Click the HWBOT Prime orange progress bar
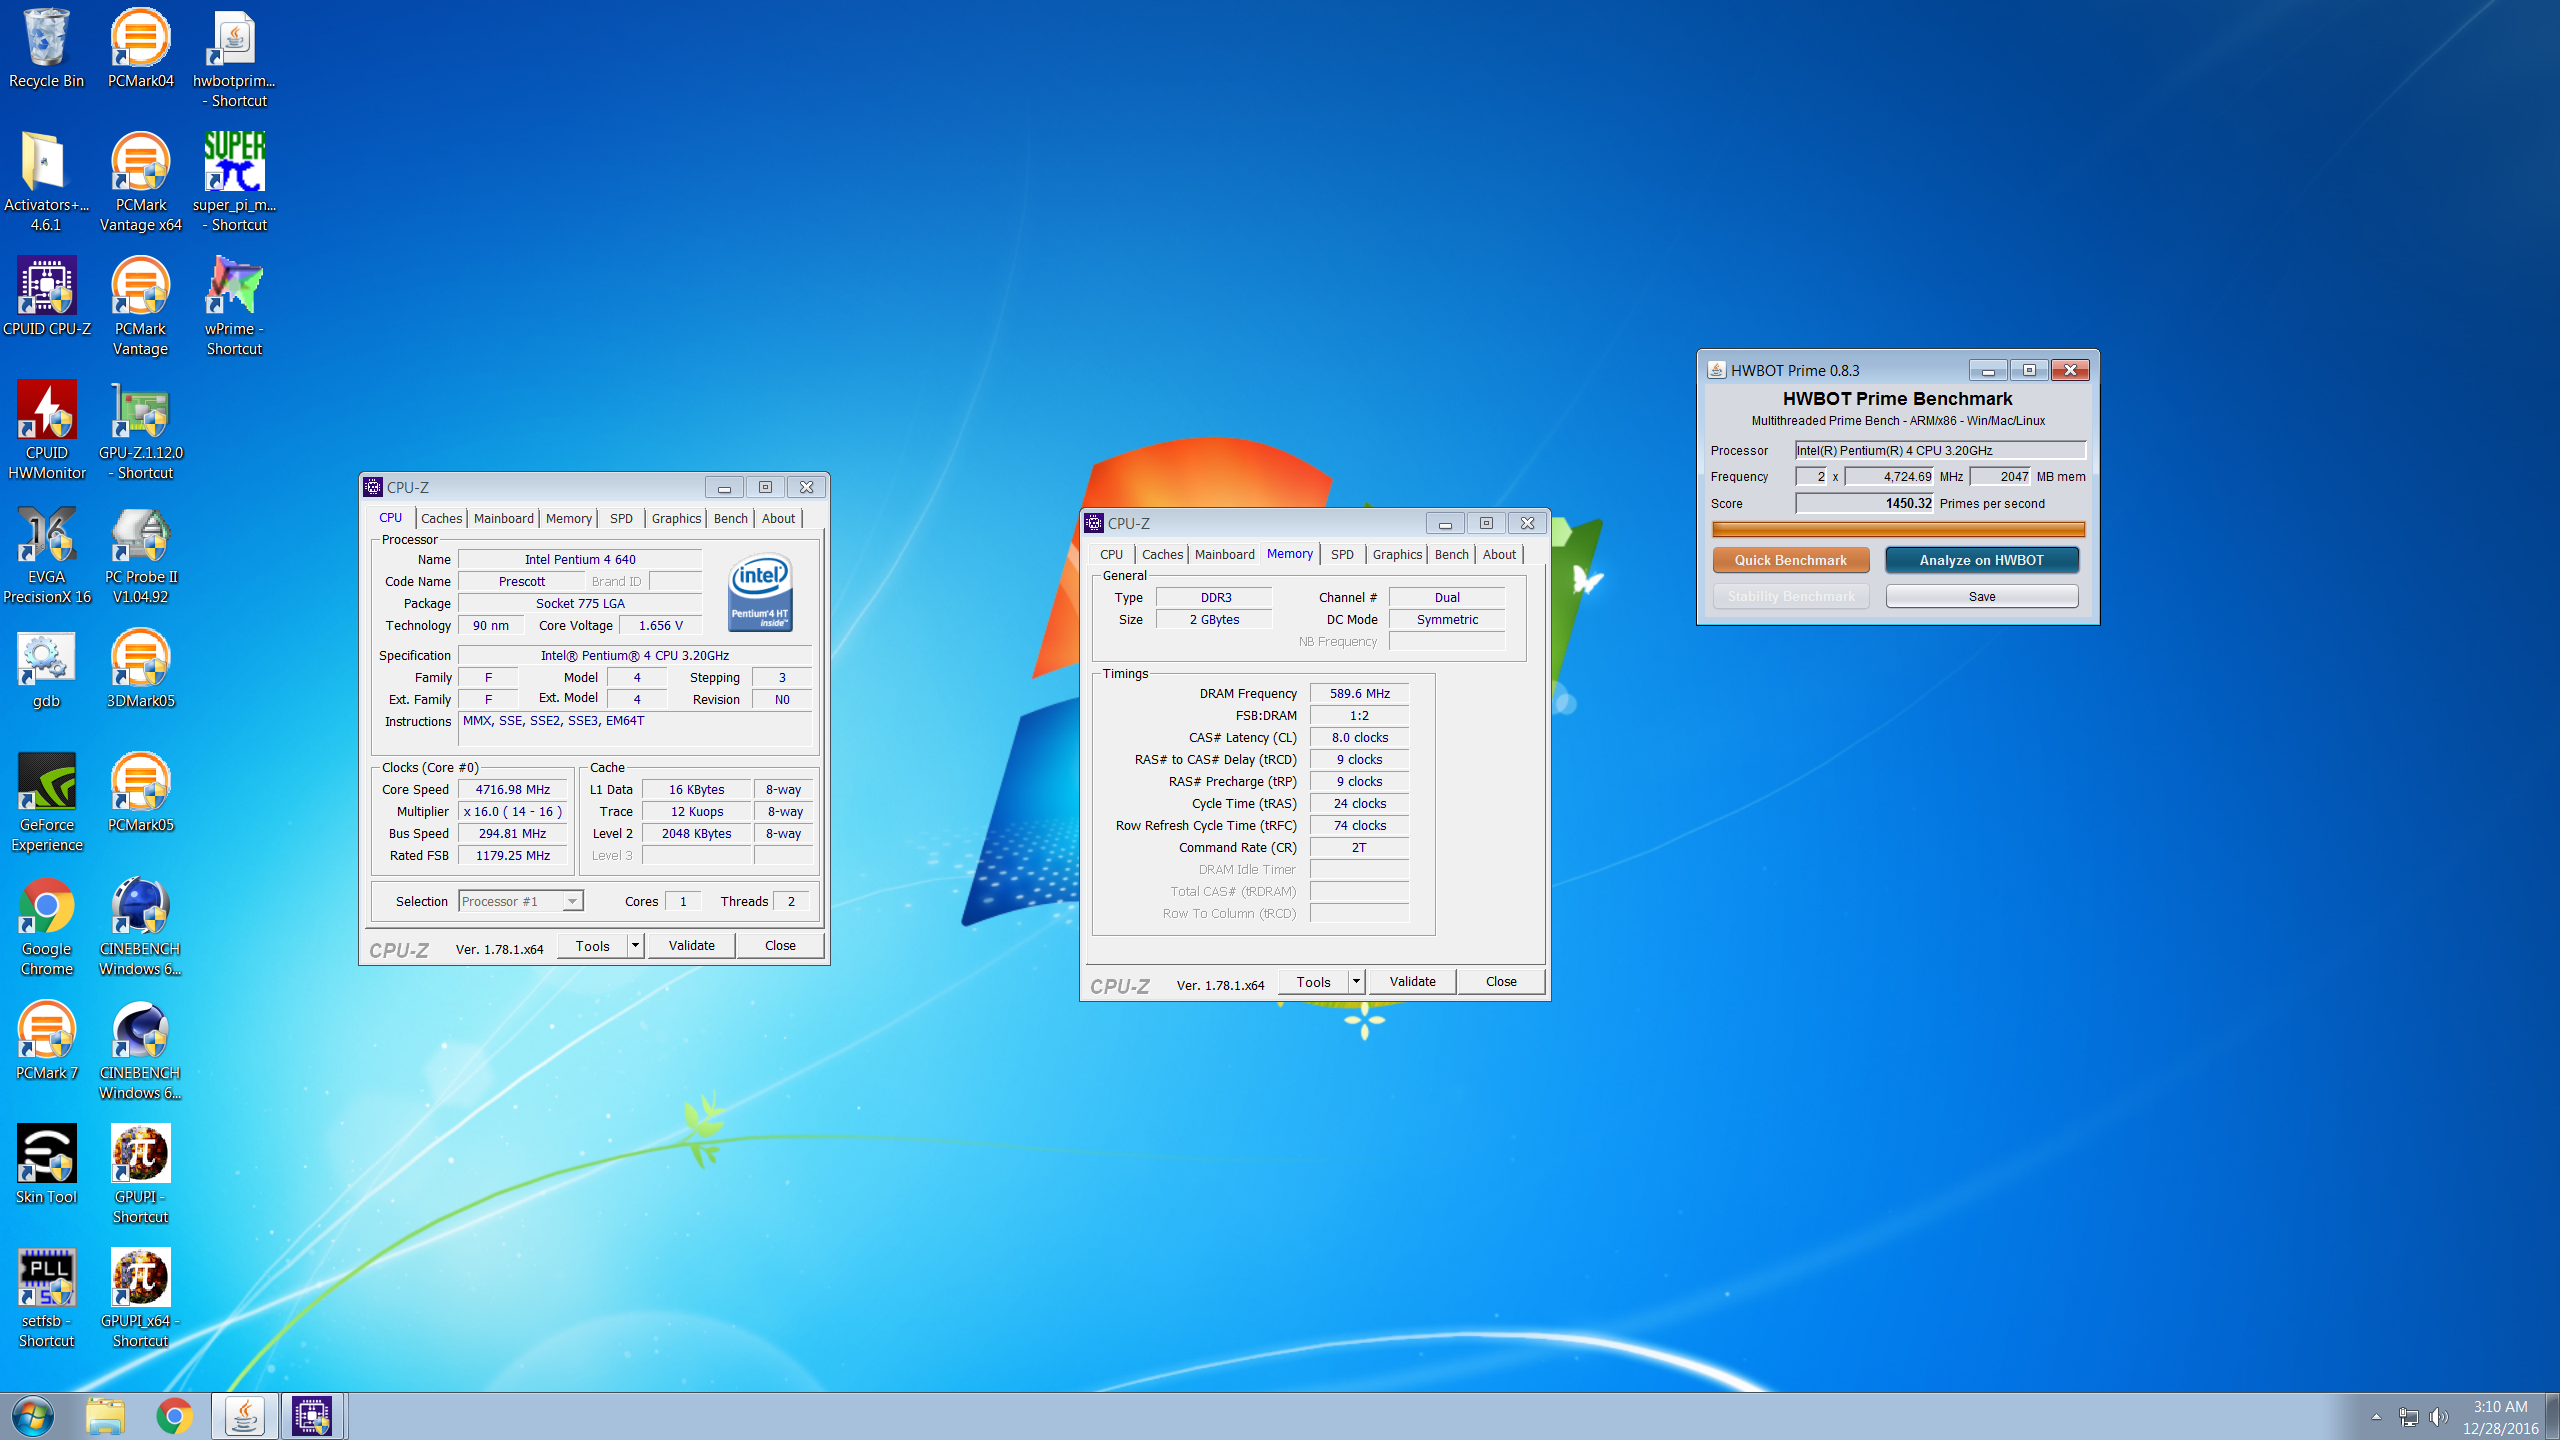This screenshot has height=1440, width=2560. pos(1898,529)
